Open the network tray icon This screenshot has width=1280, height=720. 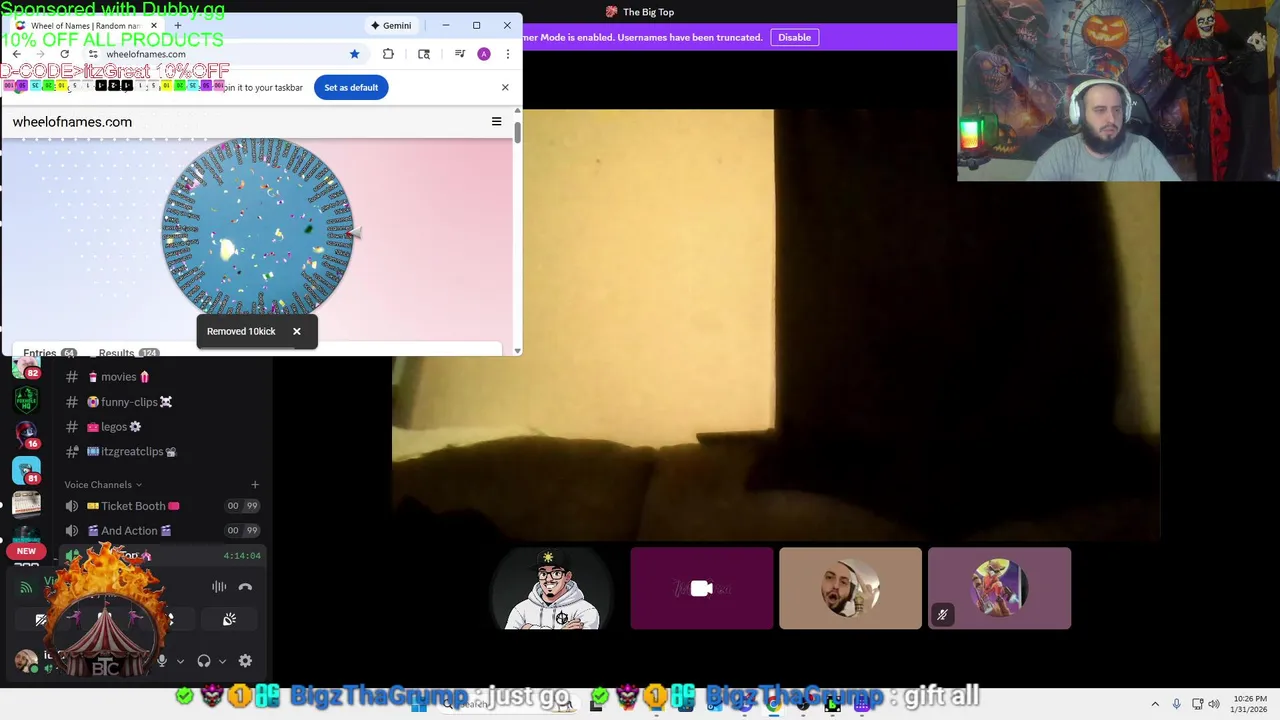(1197, 704)
